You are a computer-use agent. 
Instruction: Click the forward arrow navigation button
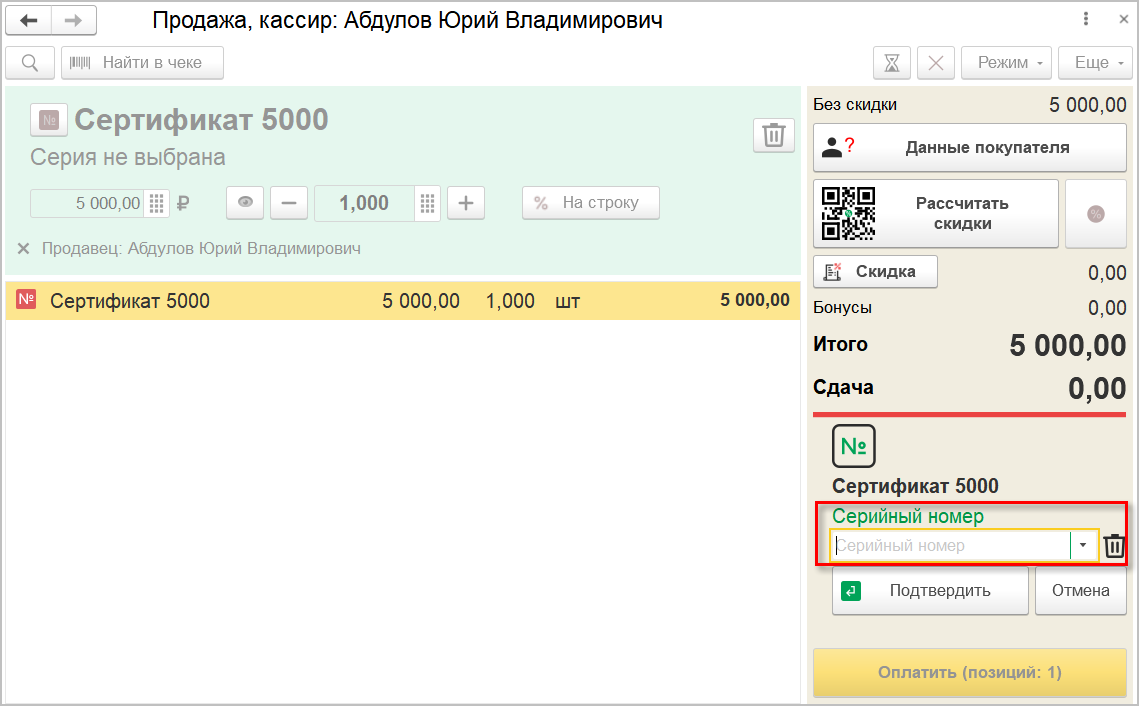click(x=73, y=21)
